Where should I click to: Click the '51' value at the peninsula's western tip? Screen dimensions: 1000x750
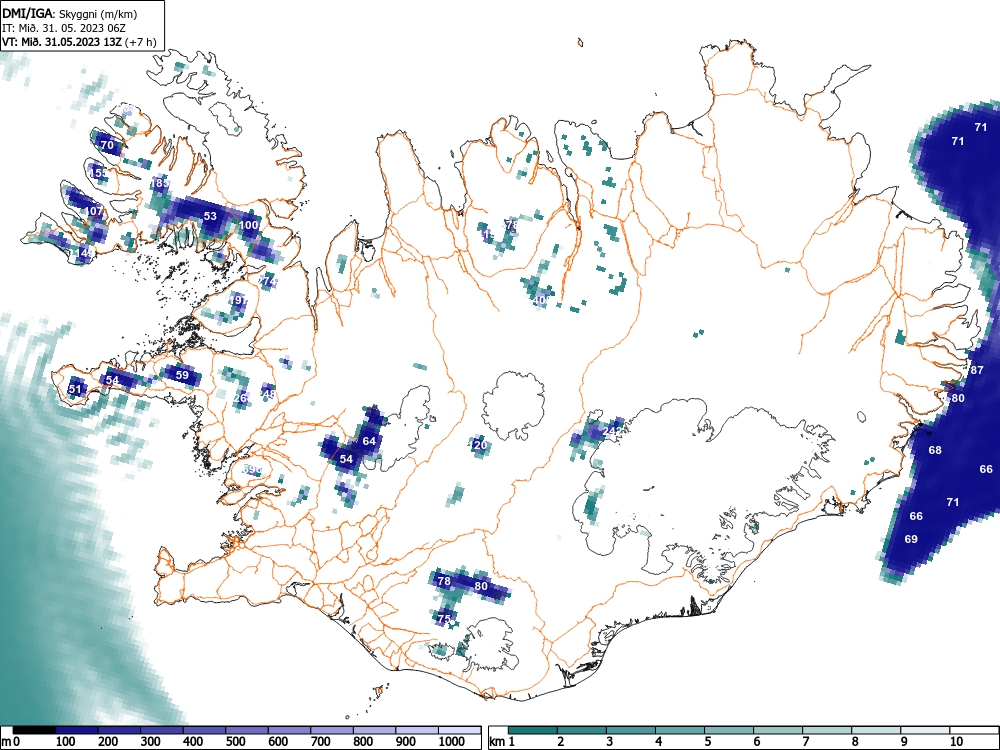[75, 389]
